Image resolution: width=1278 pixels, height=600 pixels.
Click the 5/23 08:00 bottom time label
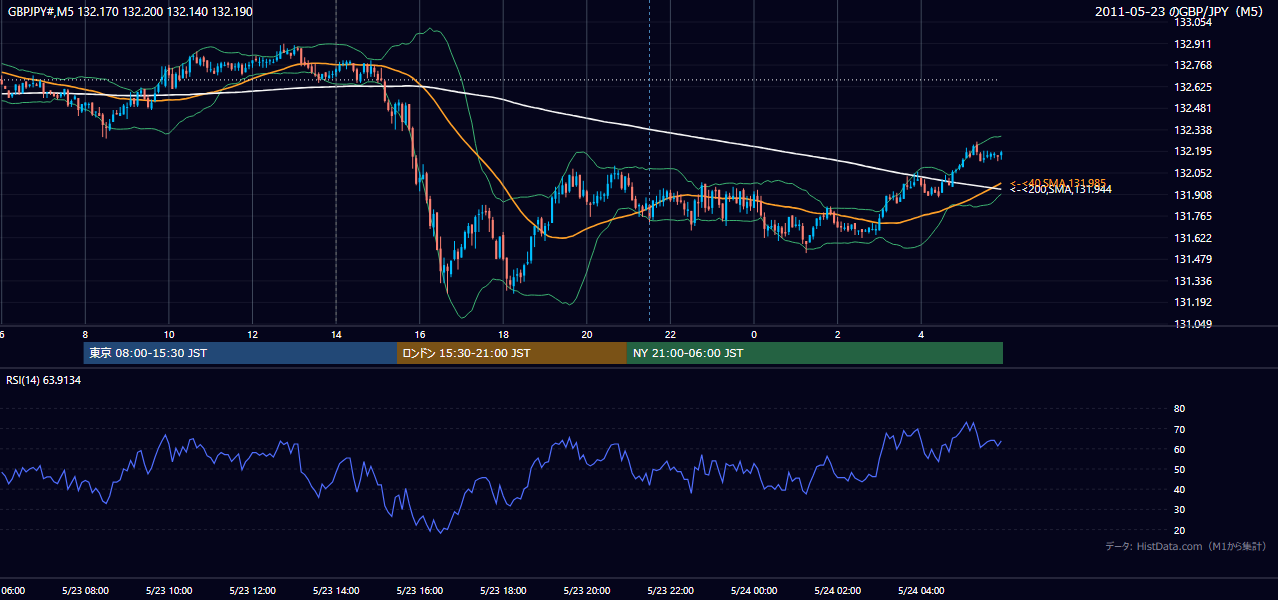point(84,590)
